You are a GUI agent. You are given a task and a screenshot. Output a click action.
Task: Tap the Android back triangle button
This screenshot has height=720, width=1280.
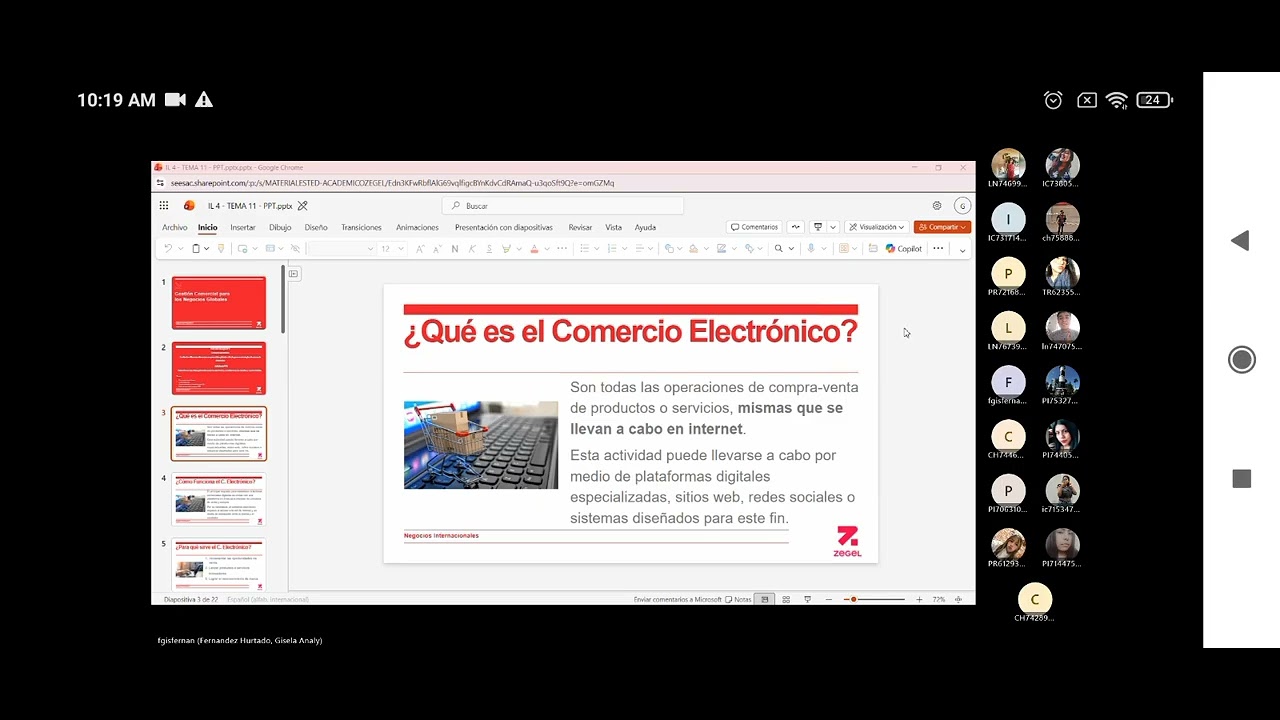[1240, 240]
